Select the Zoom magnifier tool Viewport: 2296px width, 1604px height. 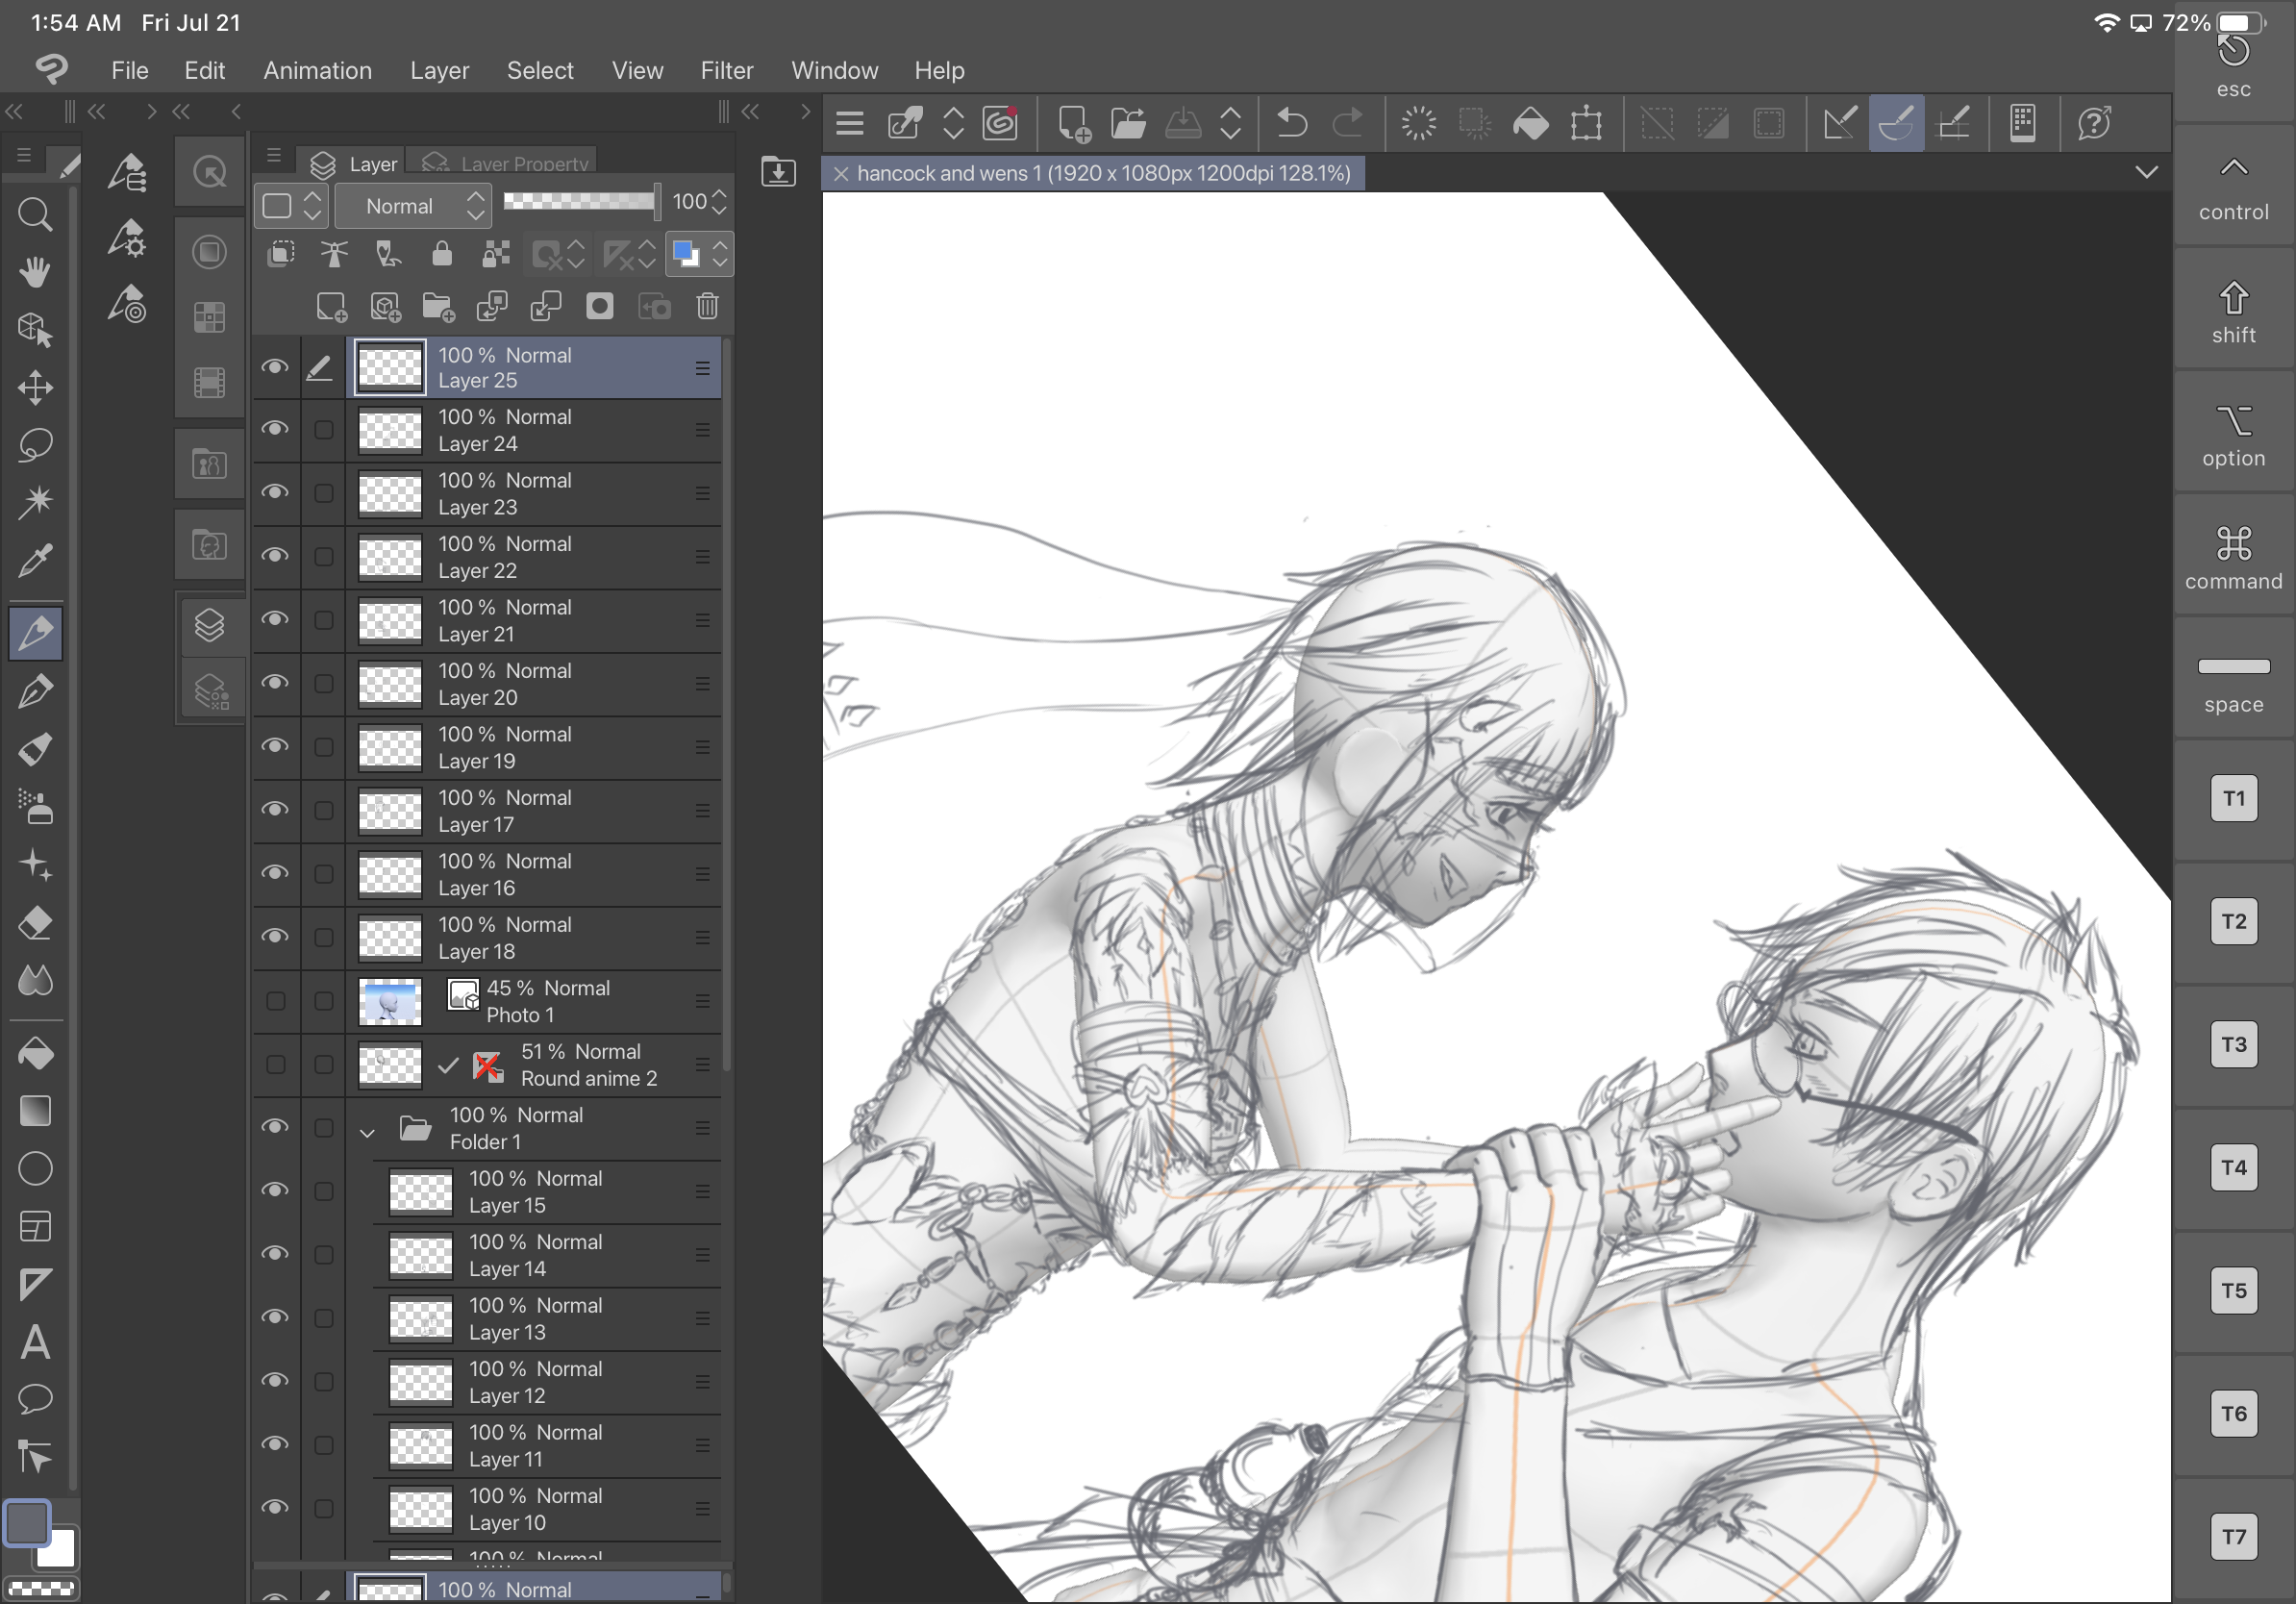click(36, 214)
